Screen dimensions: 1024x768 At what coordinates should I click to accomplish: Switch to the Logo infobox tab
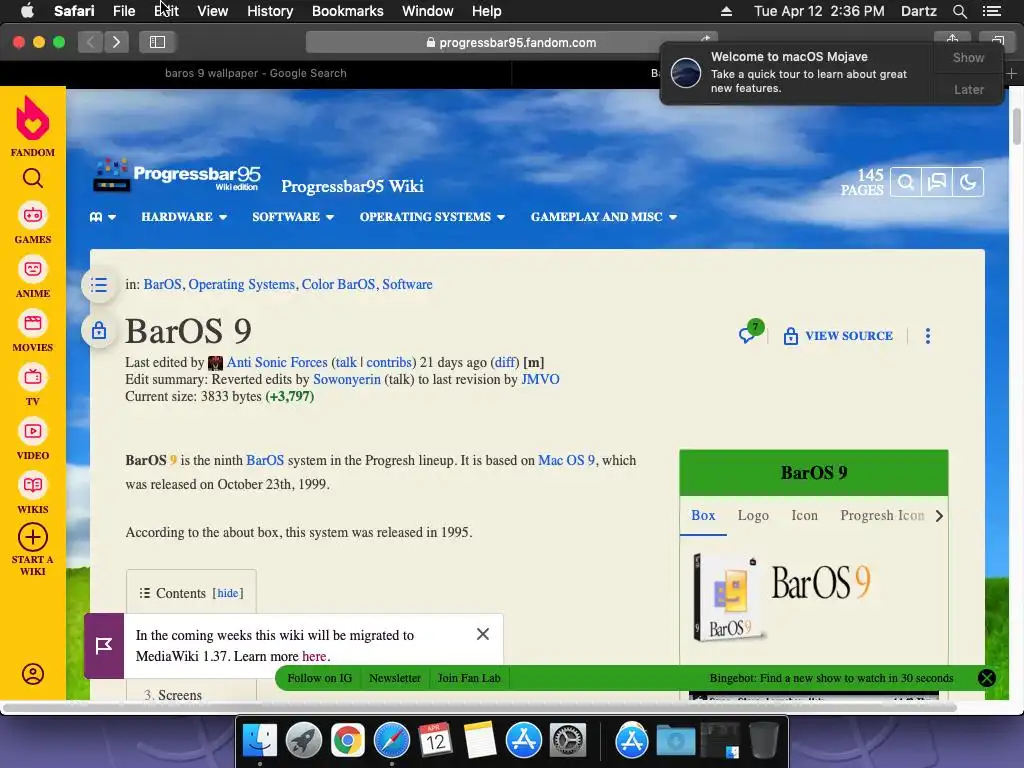click(x=753, y=515)
